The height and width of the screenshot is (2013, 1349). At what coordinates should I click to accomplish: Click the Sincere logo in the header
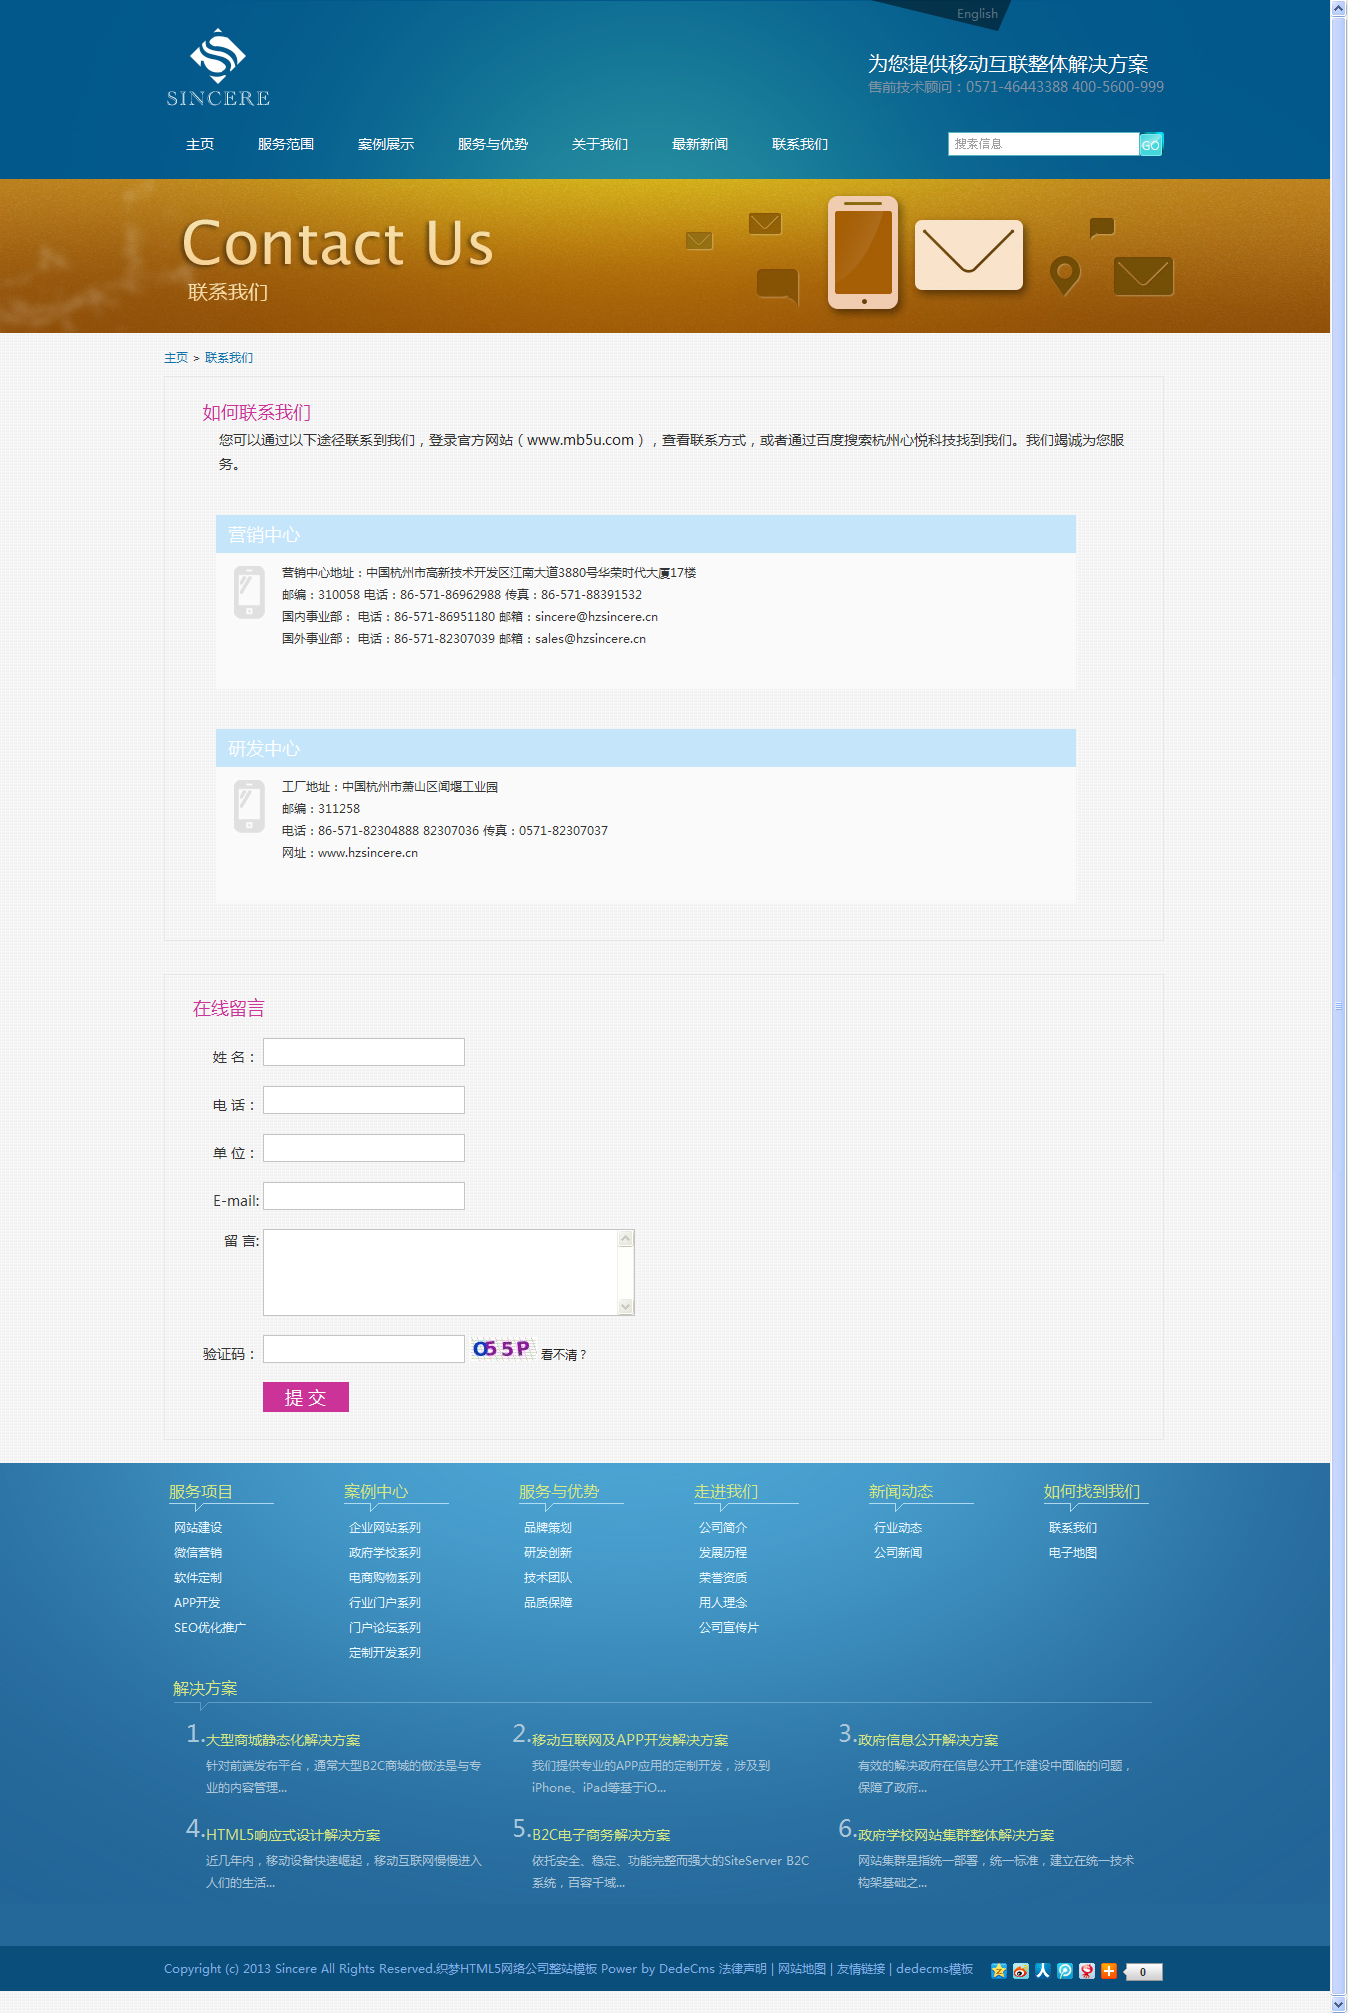(x=218, y=68)
